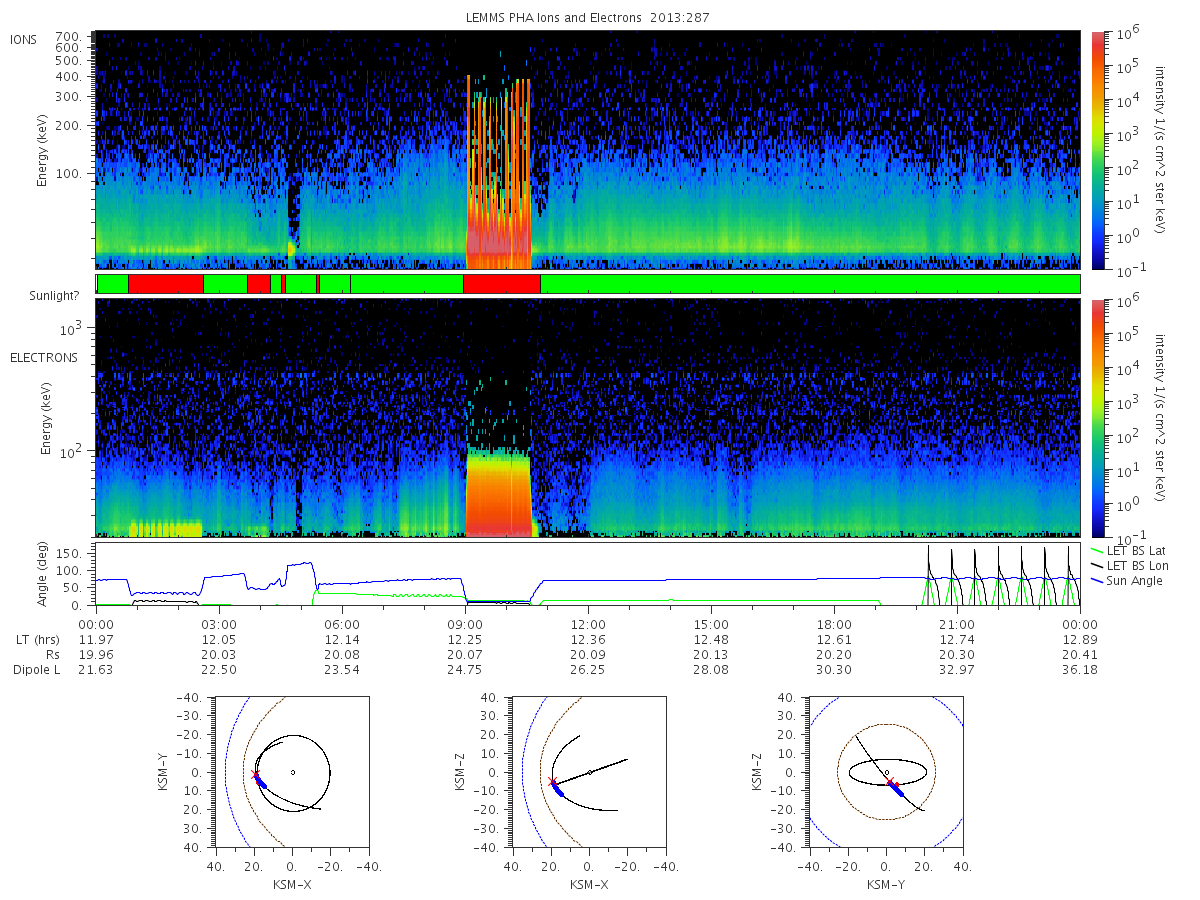Click the 12:00 time axis tick label
Image resolution: width=1200 pixels, height=900 pixels.
(588, 623)
